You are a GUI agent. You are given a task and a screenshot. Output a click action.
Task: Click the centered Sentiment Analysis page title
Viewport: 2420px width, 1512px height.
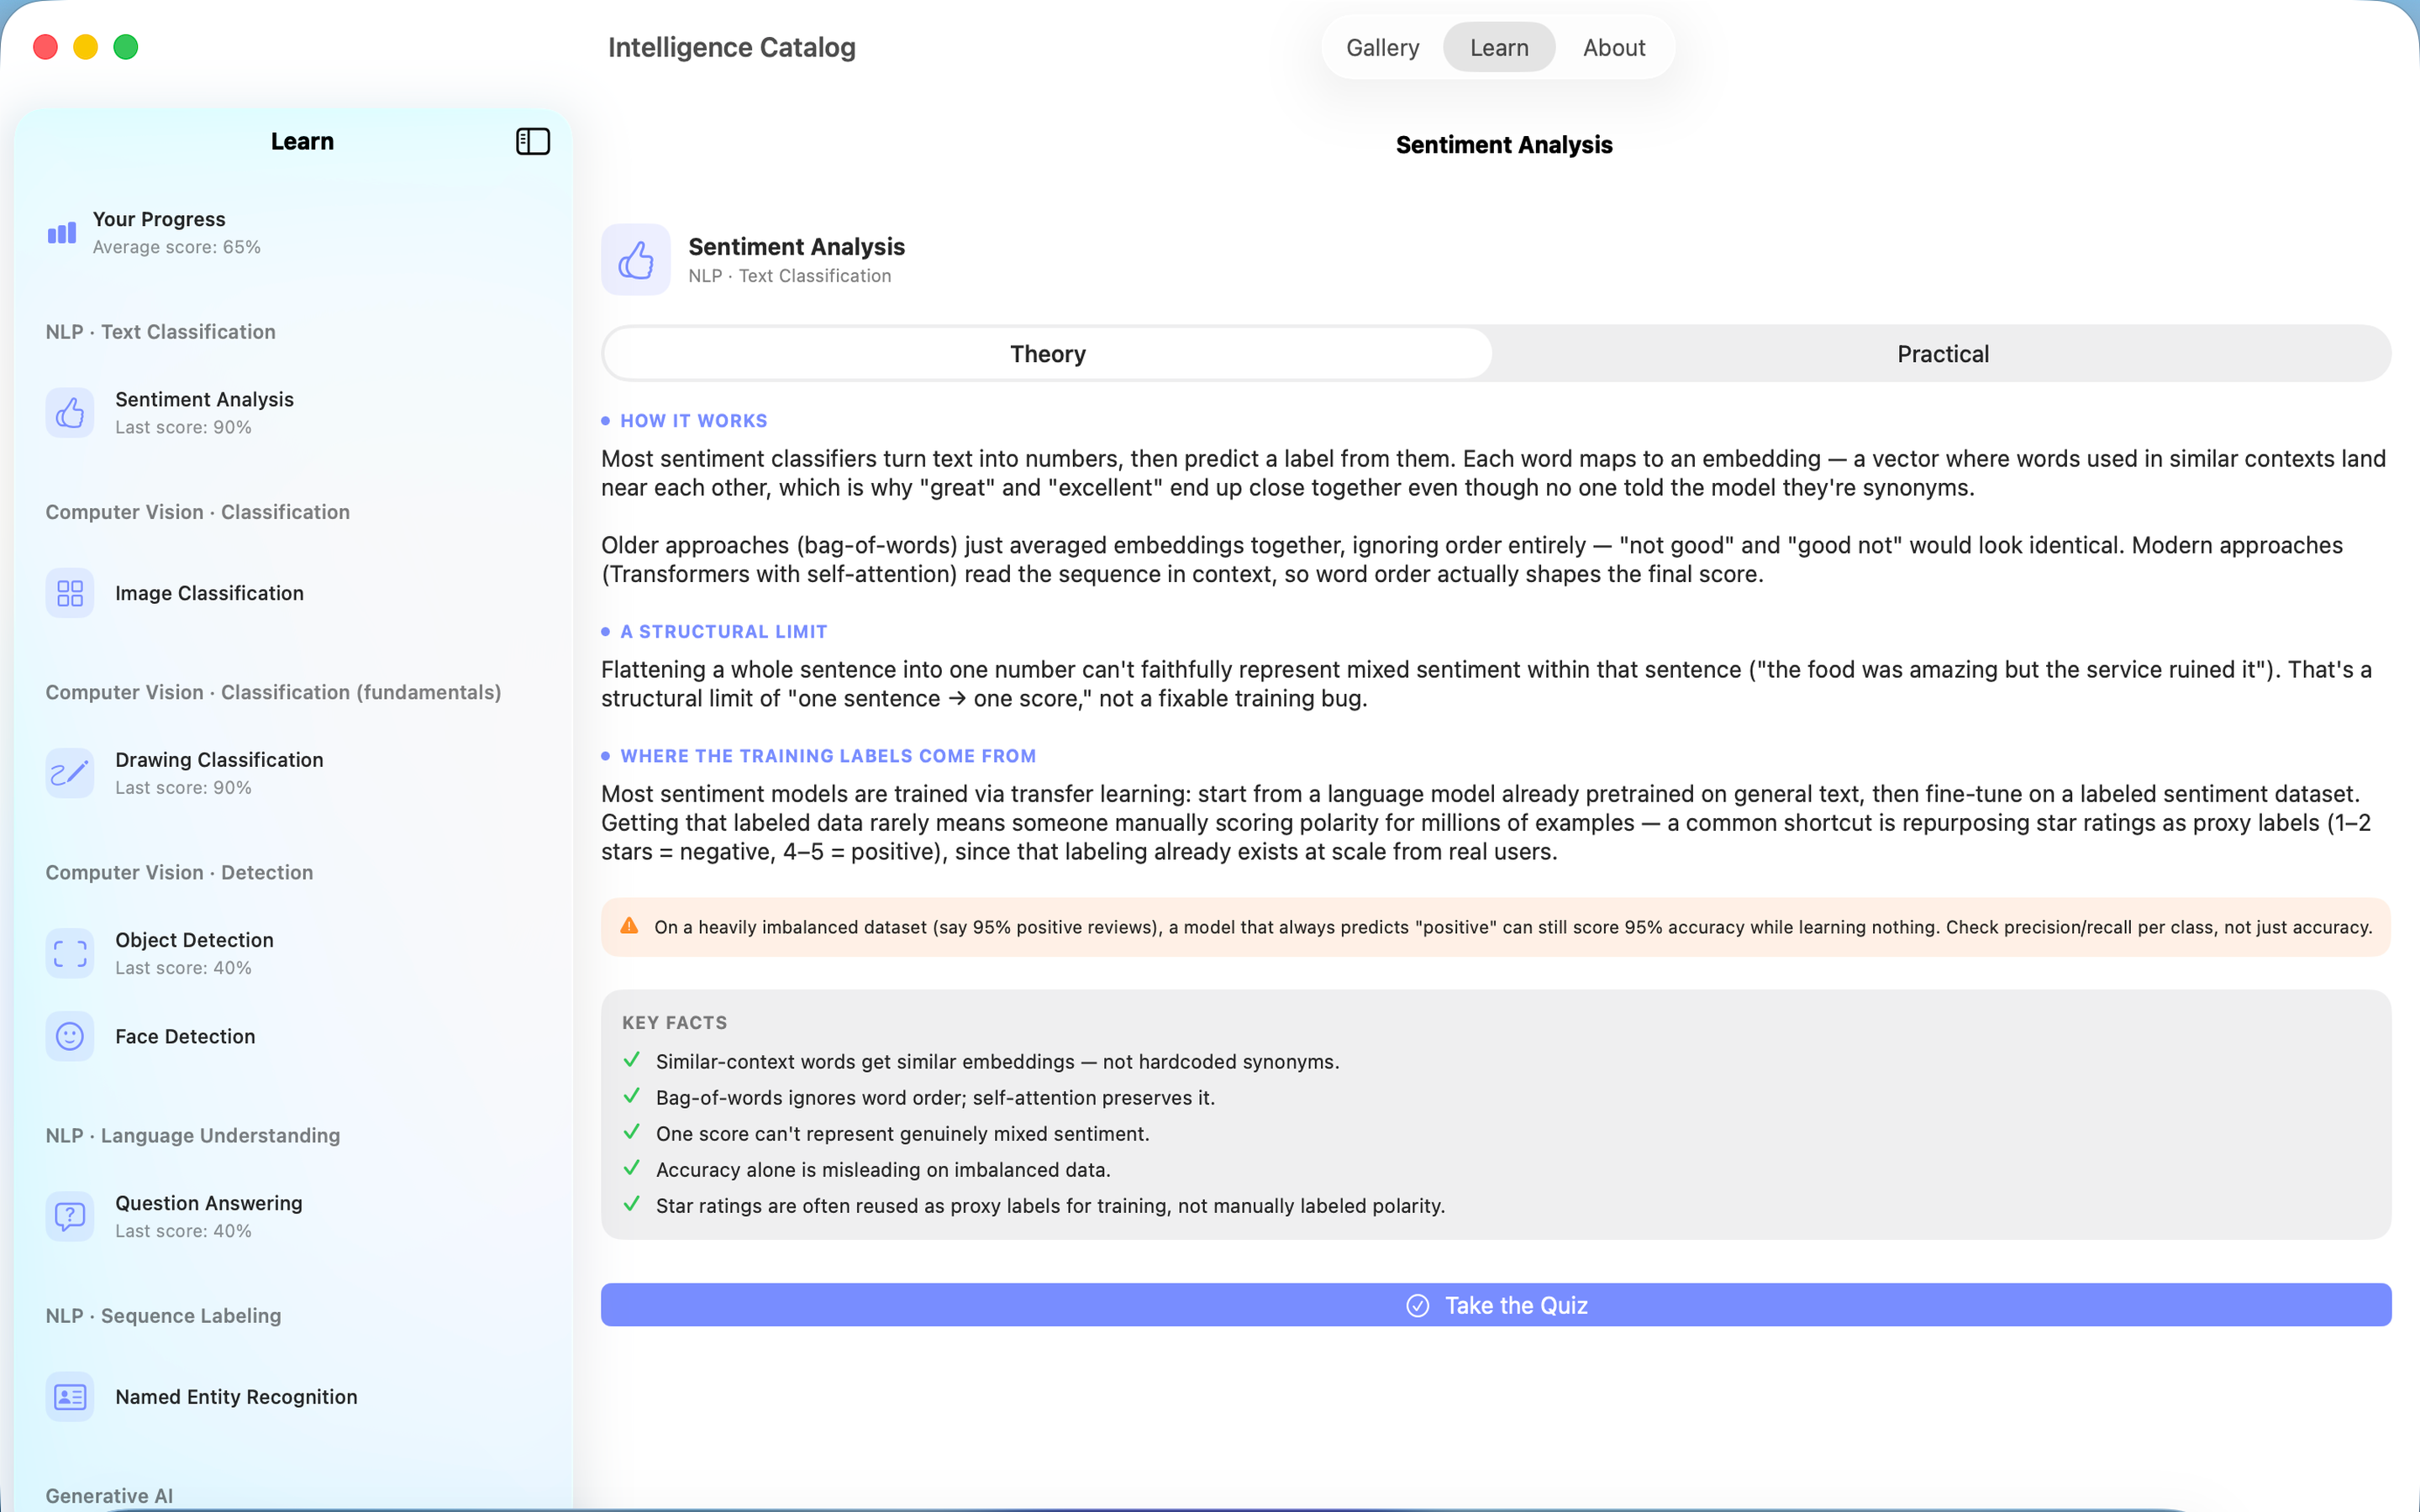1503,145
